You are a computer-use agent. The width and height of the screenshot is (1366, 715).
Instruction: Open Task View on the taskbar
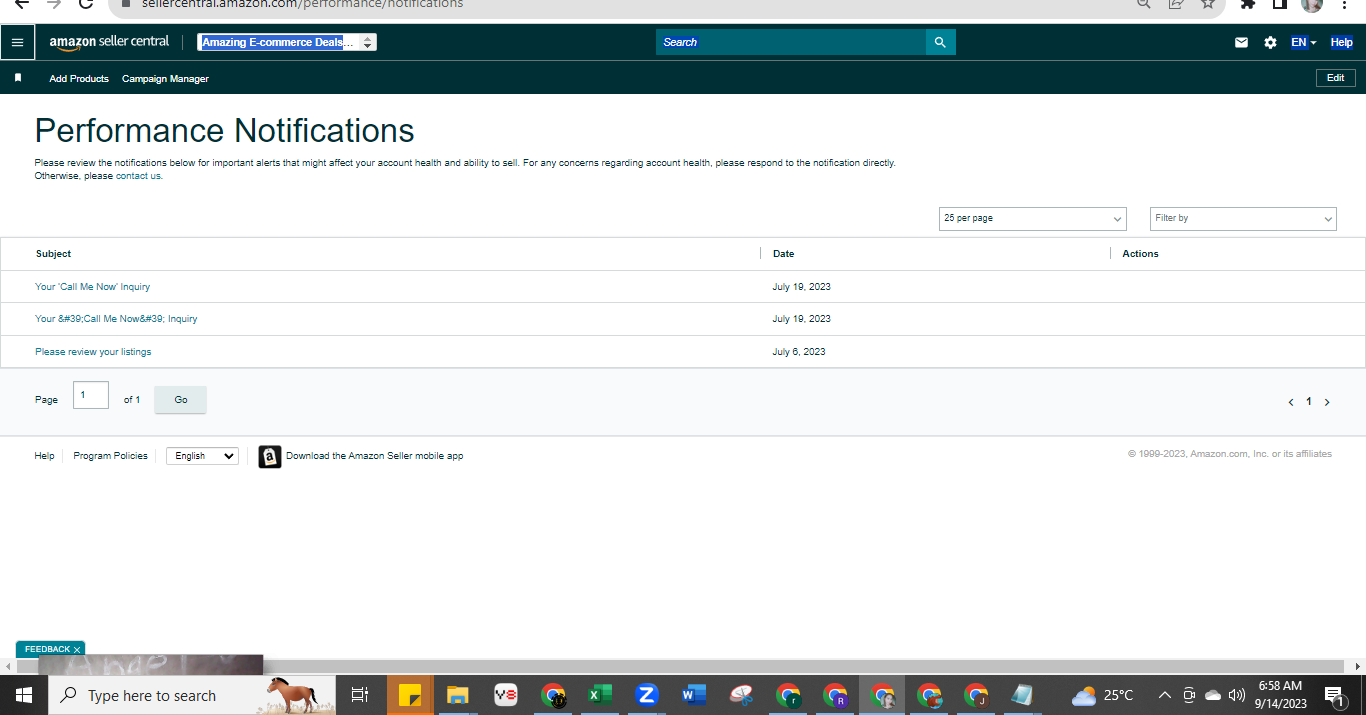pyautogui.click(x=360, y=695)
